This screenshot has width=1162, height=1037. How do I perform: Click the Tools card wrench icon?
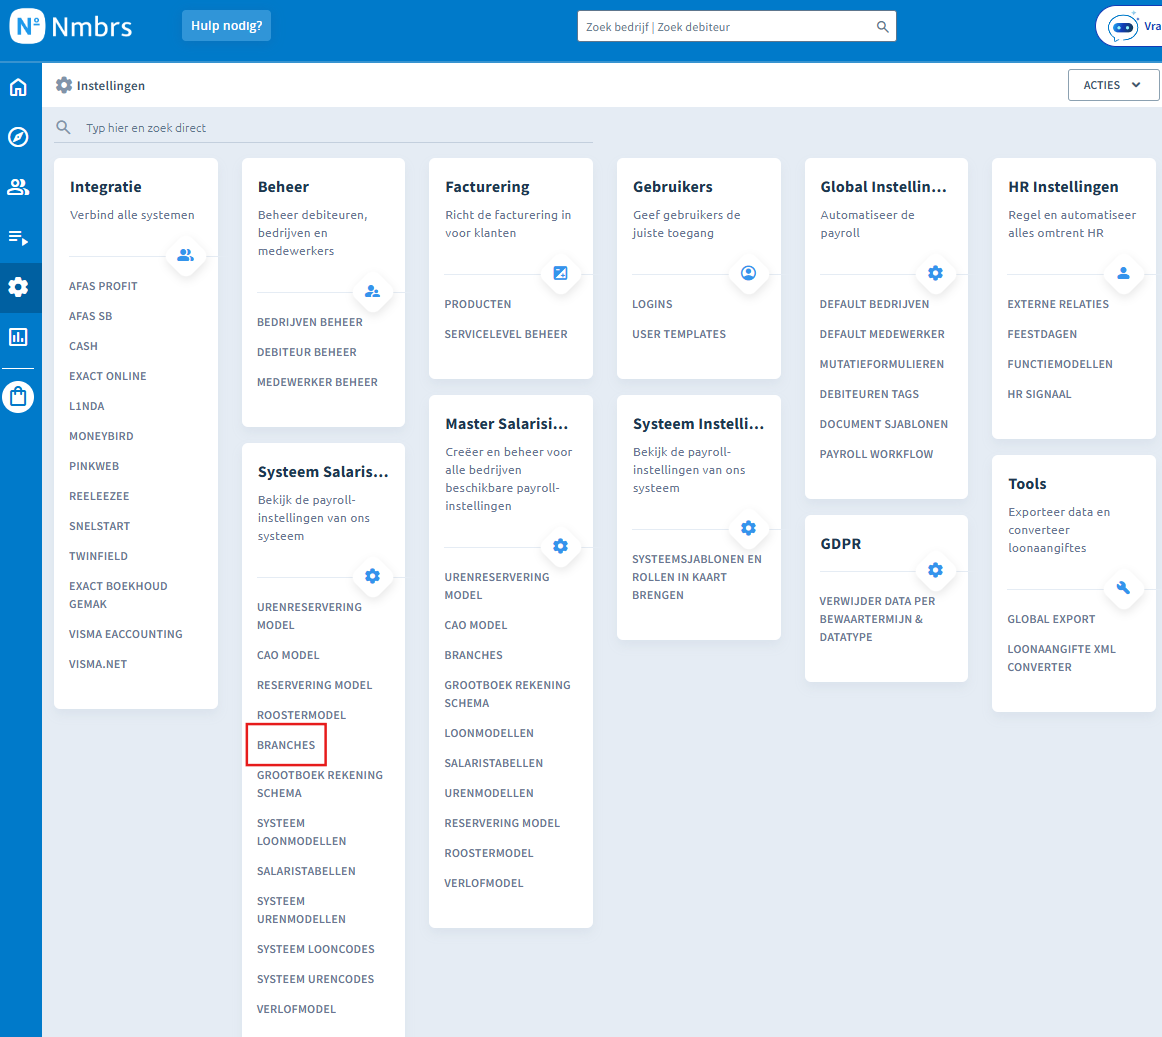[x=1123, y=588]
